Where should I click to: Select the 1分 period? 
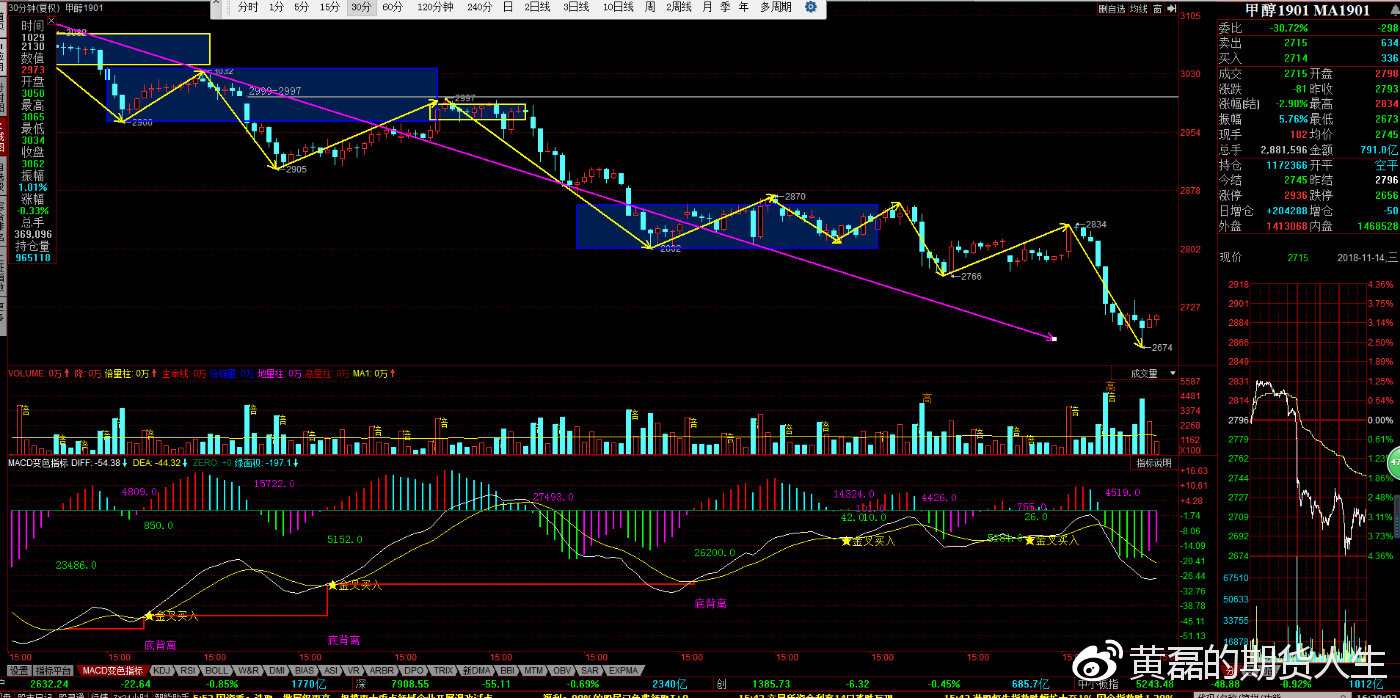[277, 7]
